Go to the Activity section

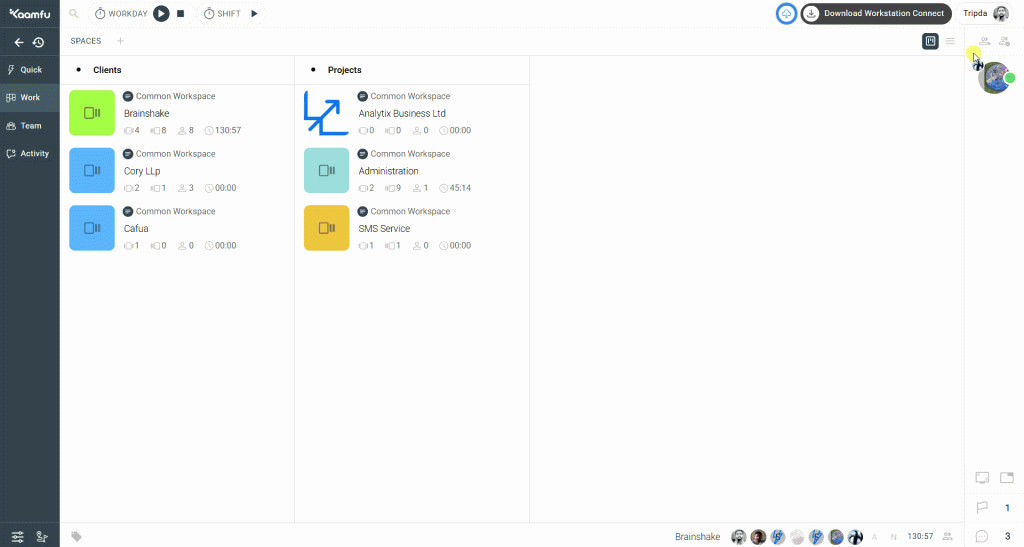[30, 154]
